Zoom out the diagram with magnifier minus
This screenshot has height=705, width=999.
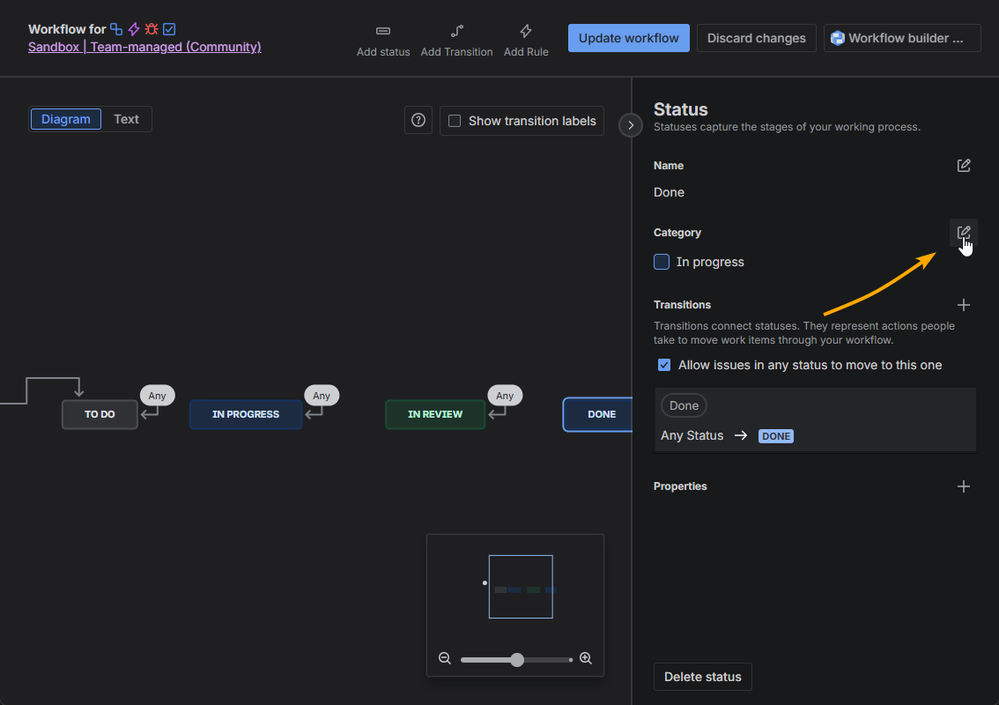[445, 659]
